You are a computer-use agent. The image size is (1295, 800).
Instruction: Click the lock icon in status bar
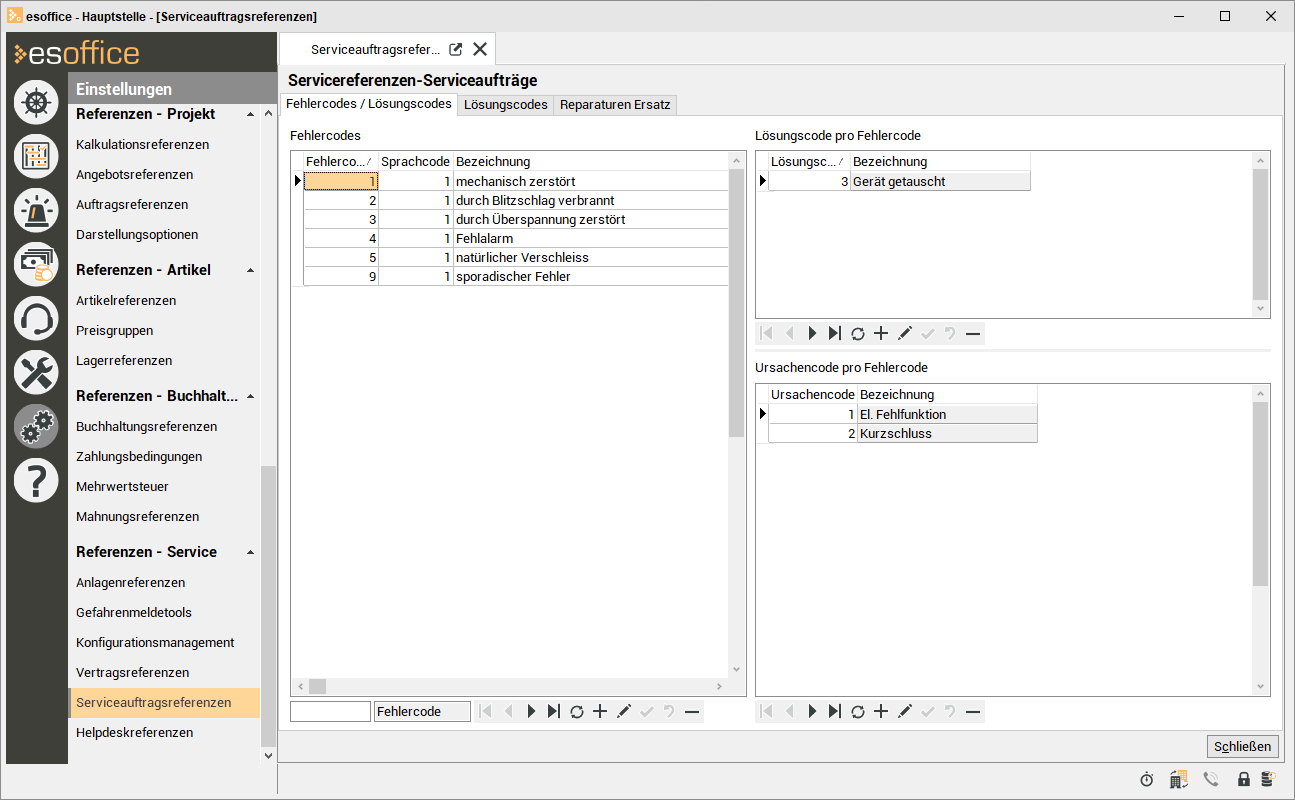click(x=1243, y=779)
